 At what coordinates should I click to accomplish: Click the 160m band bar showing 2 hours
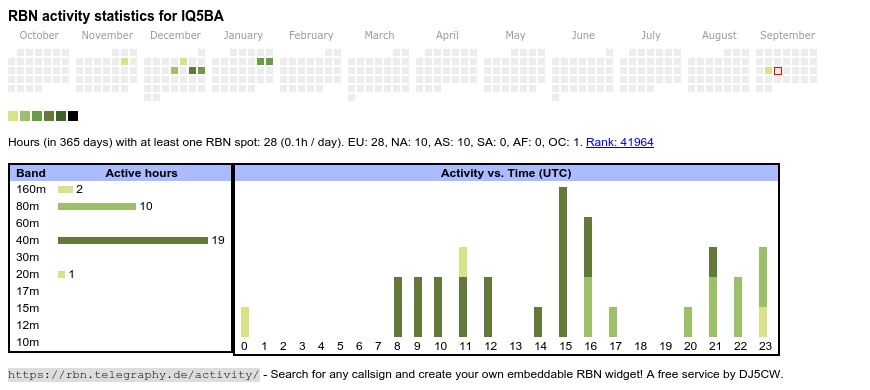pyautogui.click(x=65, y=189)
